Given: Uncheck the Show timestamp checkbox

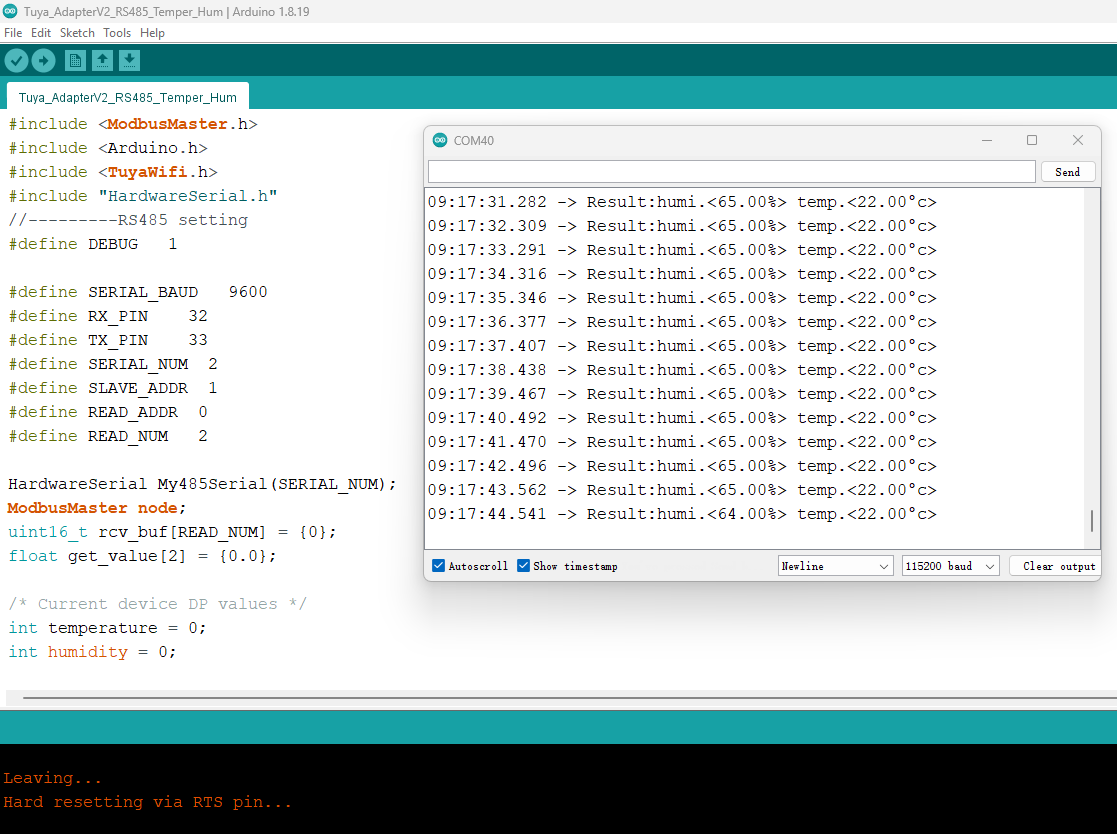Looking at the screenshot, I should coord(523,566).
